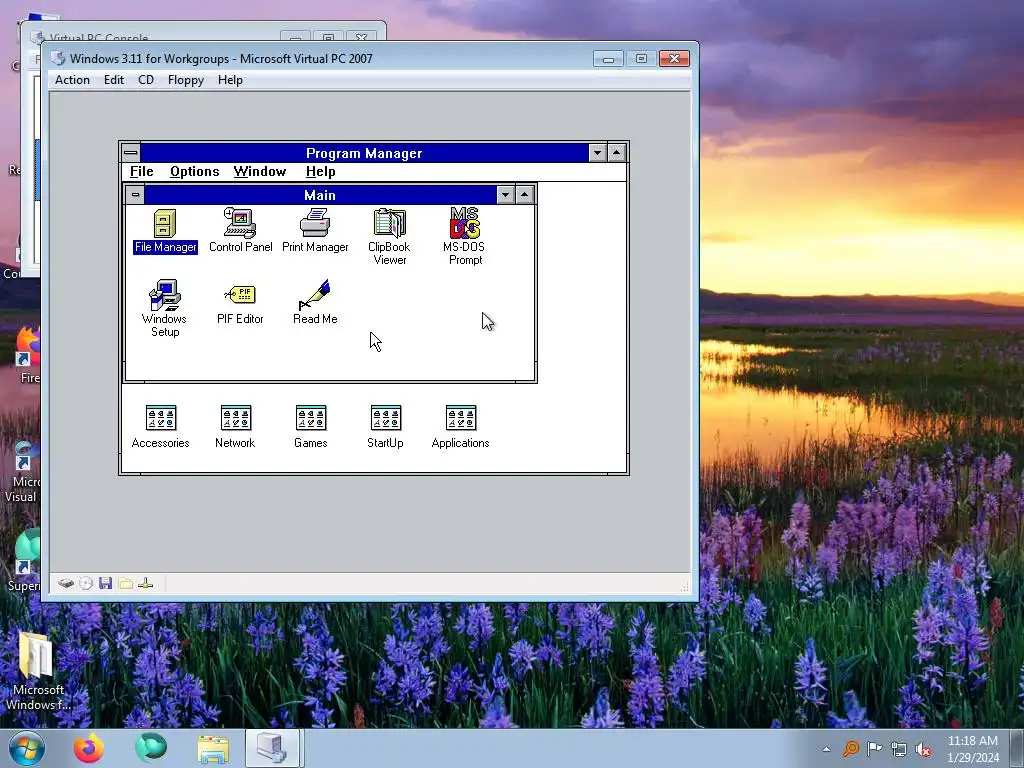
Task: Click the Virtual PC taskbar button
Action: pyautogui.click(x=272, y=748)
